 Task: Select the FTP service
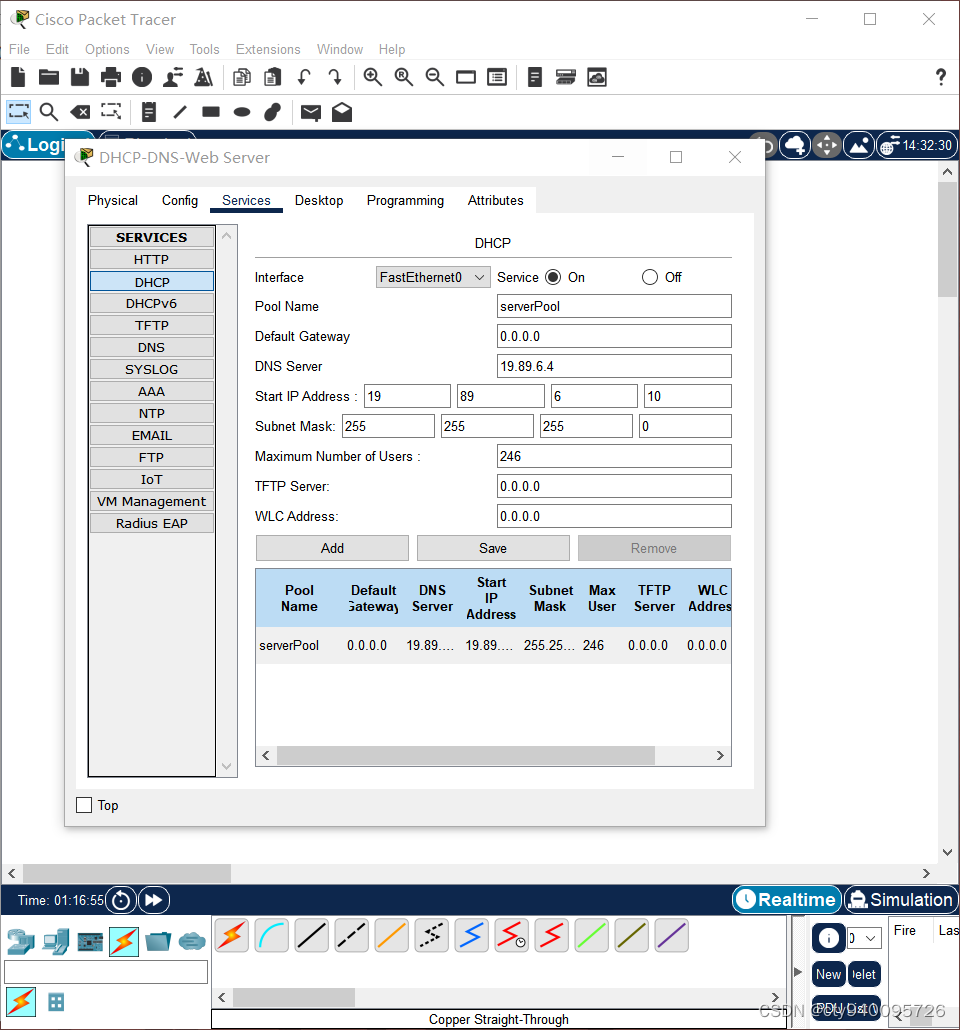point(152,457)
